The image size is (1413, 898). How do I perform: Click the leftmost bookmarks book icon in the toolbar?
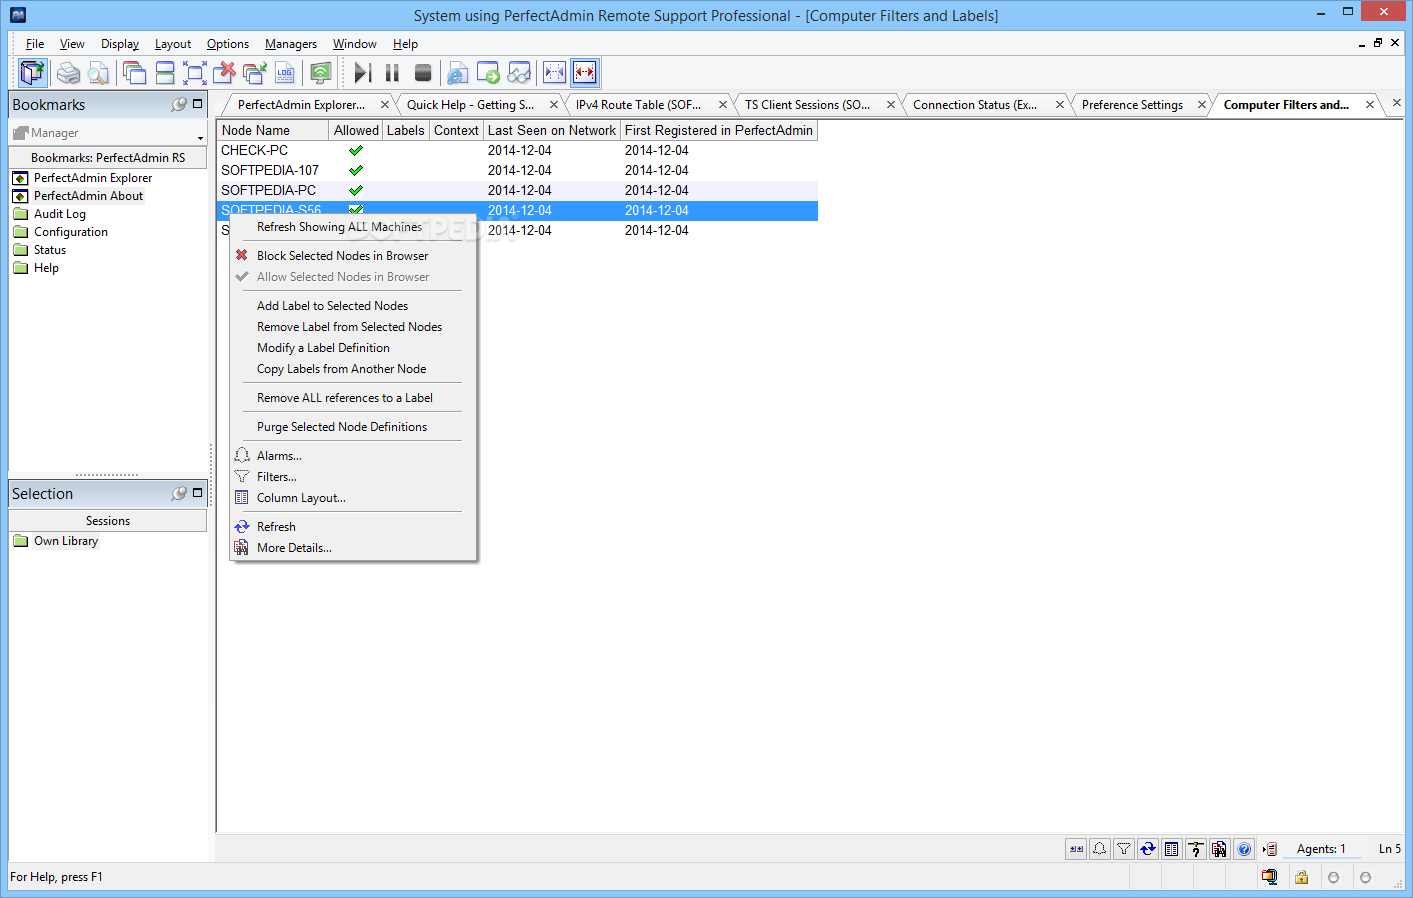pyautogui.click(x=33, y=73)
